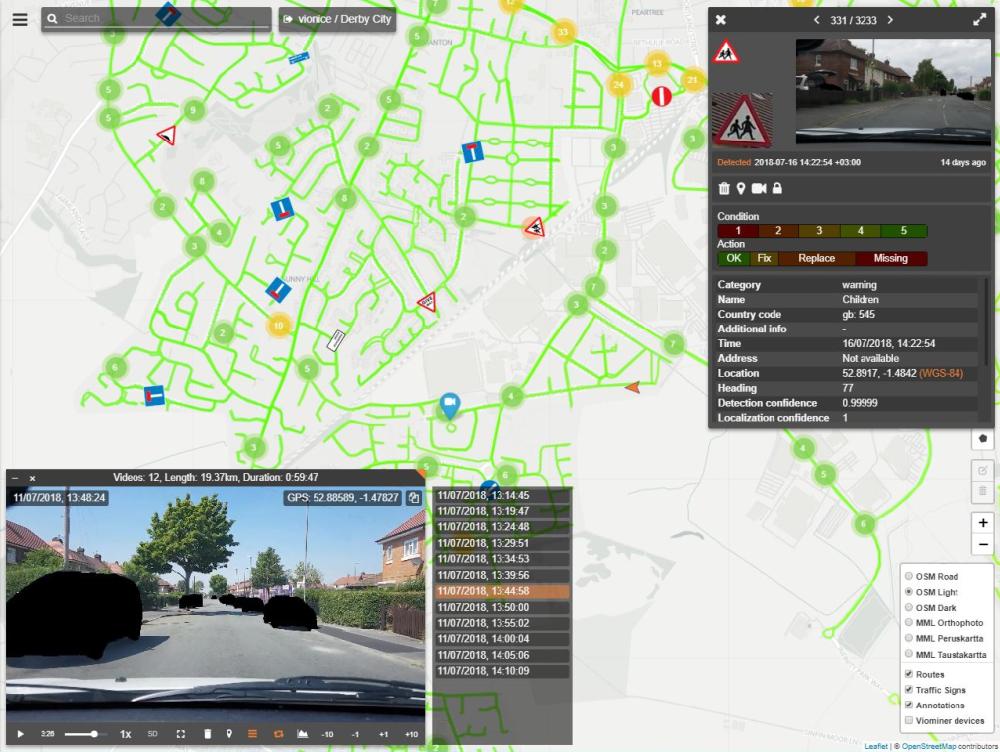Uncheck the Traffic Signs layer

909,690
